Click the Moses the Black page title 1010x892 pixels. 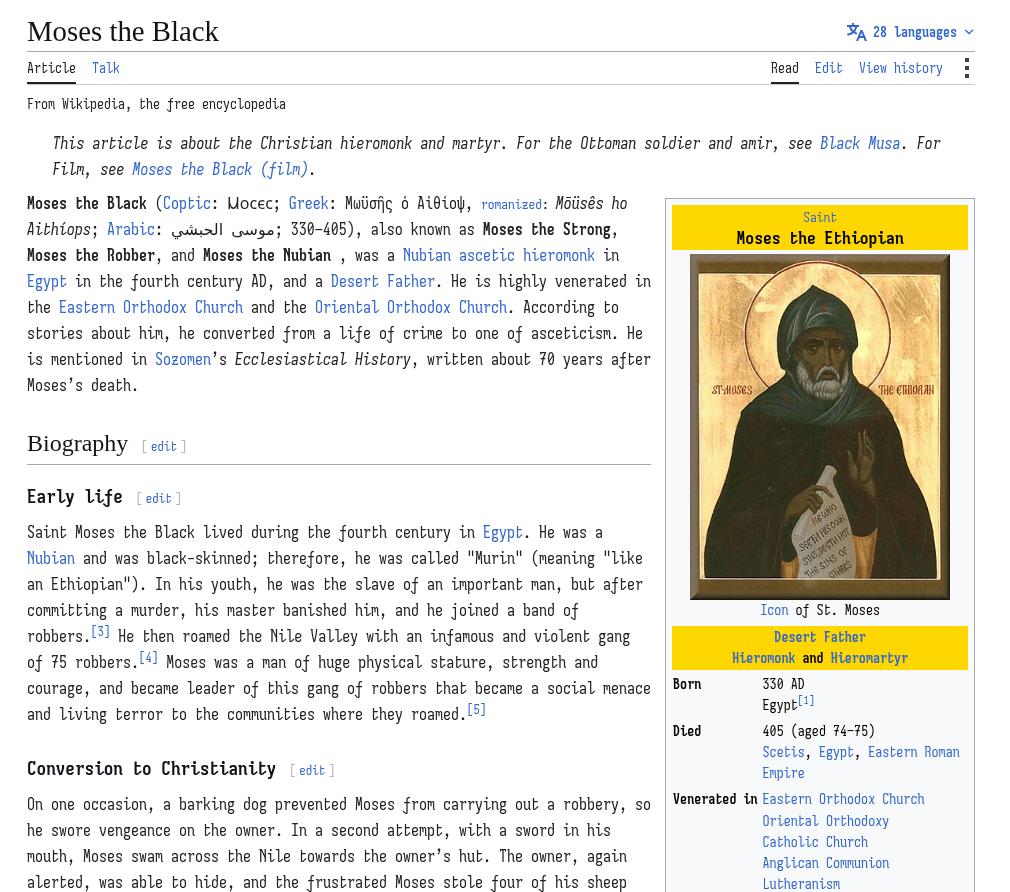123,32
